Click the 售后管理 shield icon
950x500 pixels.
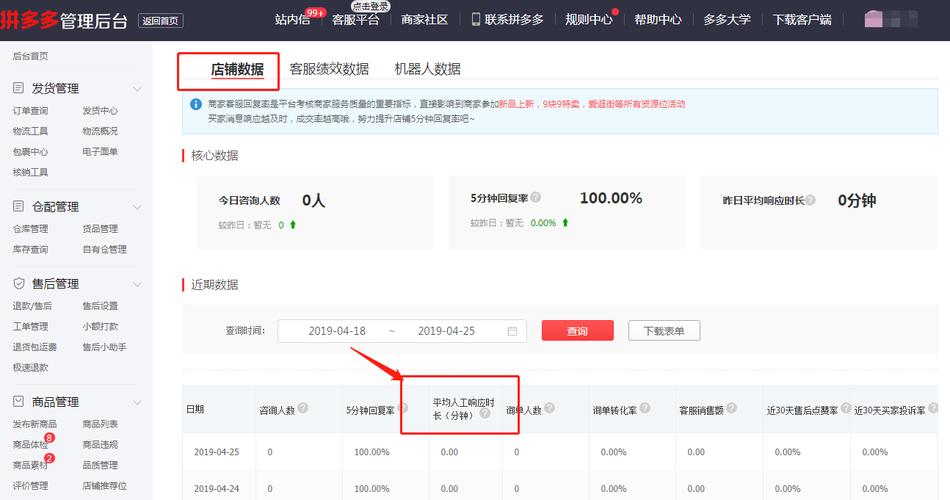pyautogui.click(x=19, y=283)
